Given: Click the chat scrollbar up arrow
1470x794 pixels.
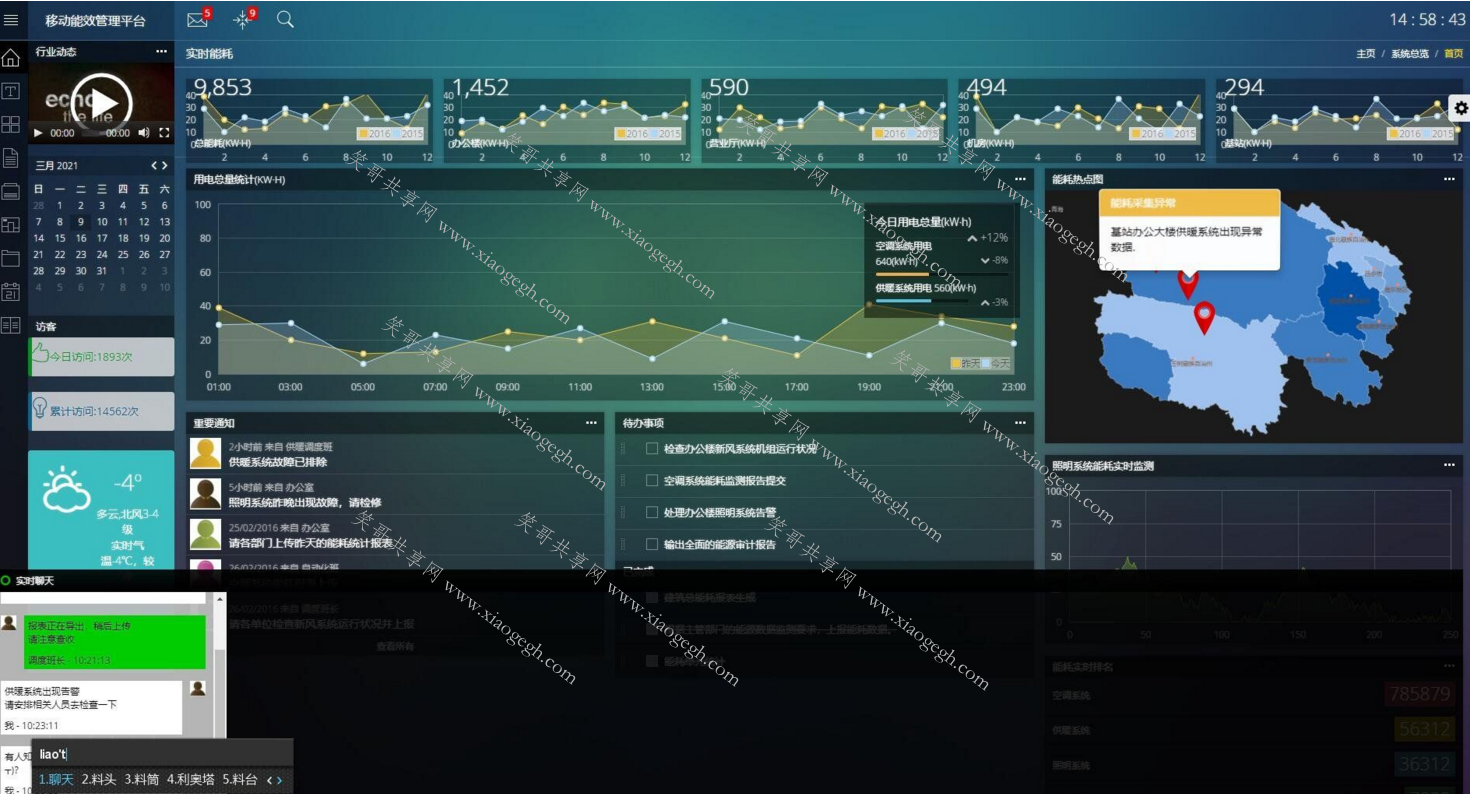Looking at the screenshot, I should tap(220, 598).
